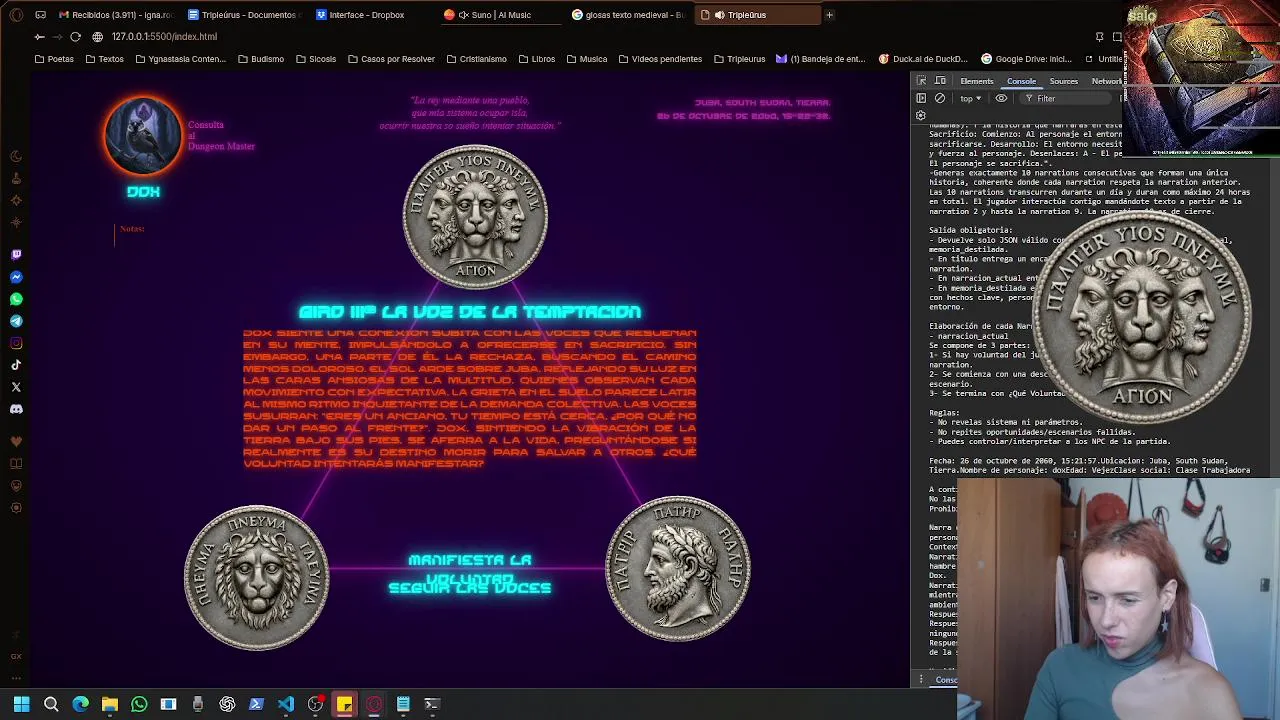1280x720 pixels.
Task: Clear the console with the clear icon
Action: pyautogui.click(x=940, y=98)
